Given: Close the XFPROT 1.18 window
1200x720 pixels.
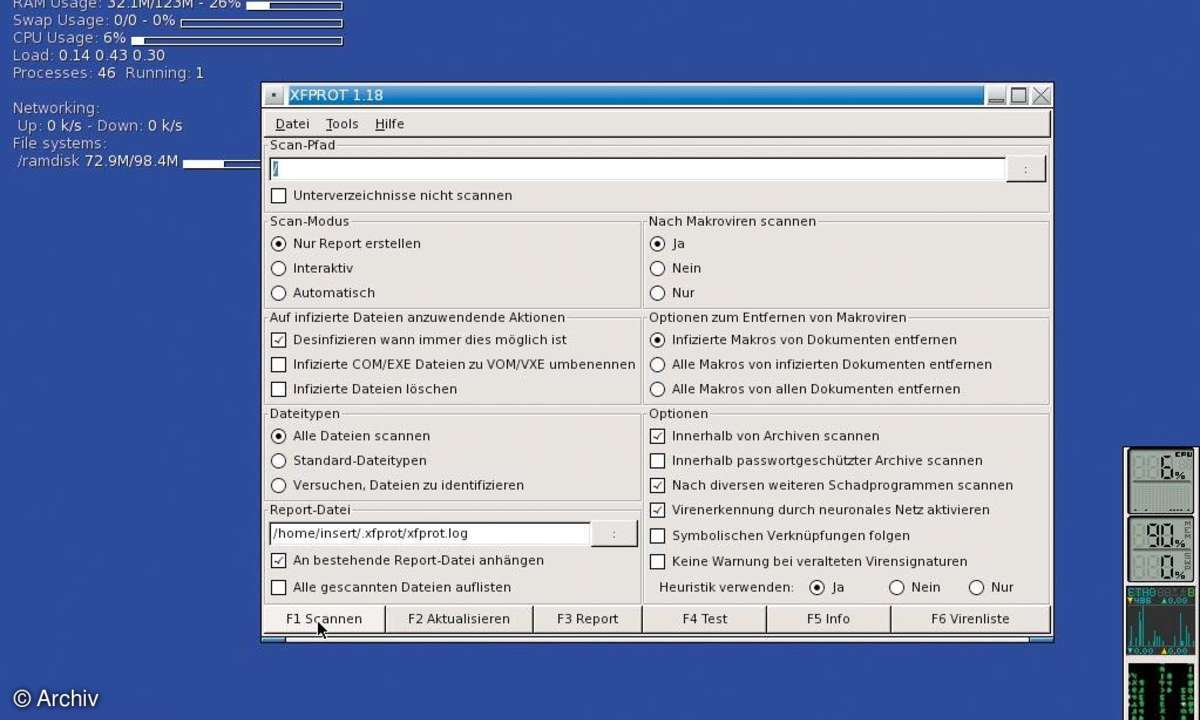Looking at the screenshot, I should (1041, 96).
